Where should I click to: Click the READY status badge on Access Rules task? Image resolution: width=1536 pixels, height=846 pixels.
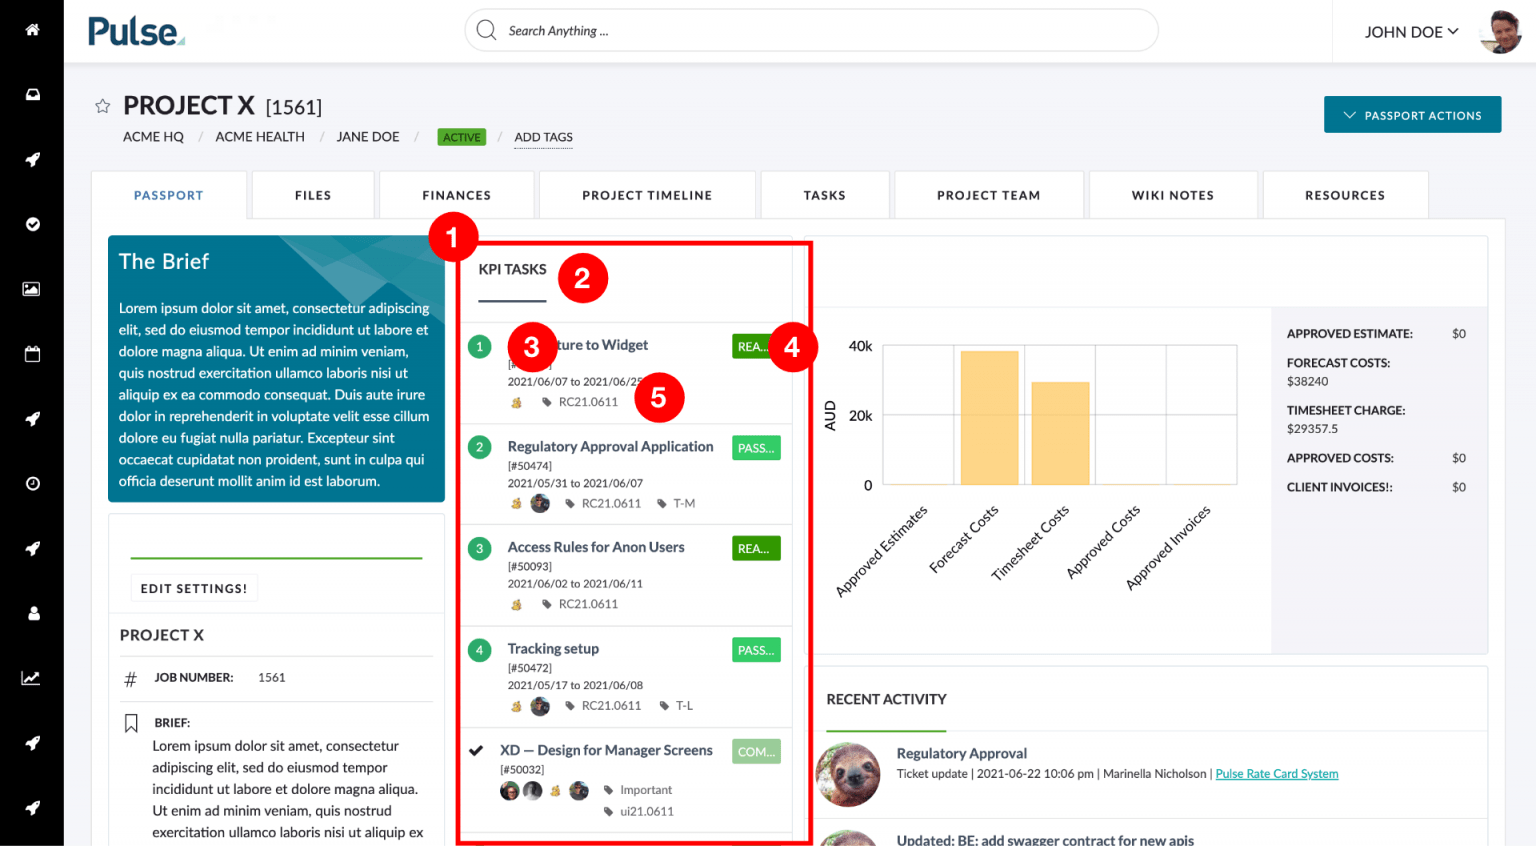(x=756, y=548)
